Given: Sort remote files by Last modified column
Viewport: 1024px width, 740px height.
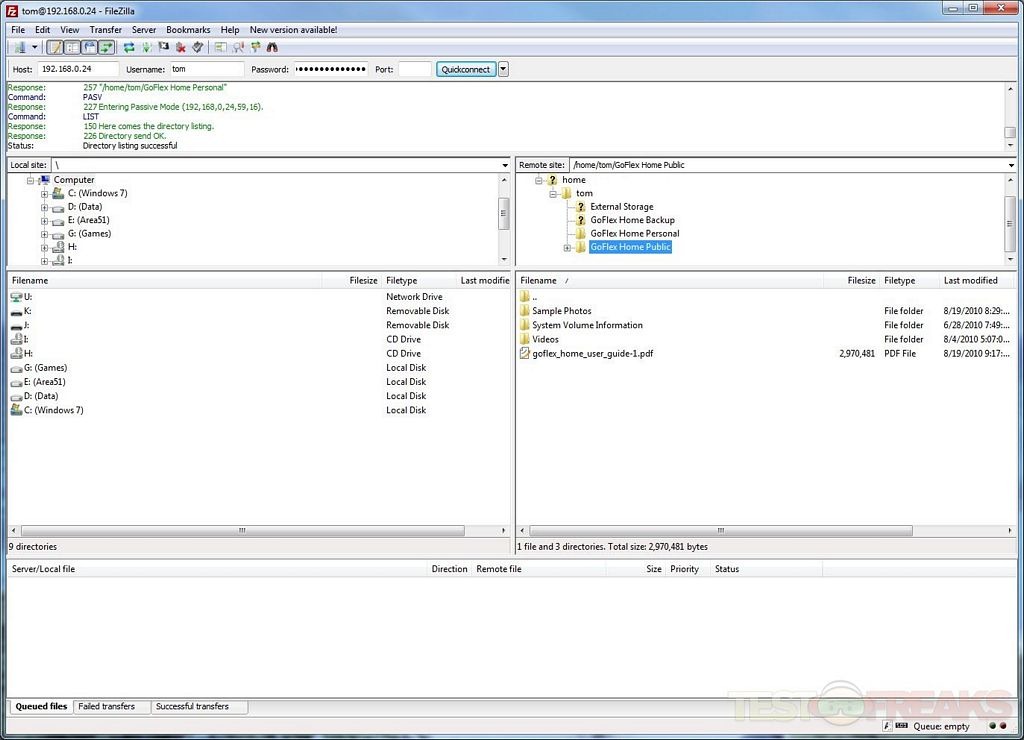Looking at the screenshot, I should 970,281.
